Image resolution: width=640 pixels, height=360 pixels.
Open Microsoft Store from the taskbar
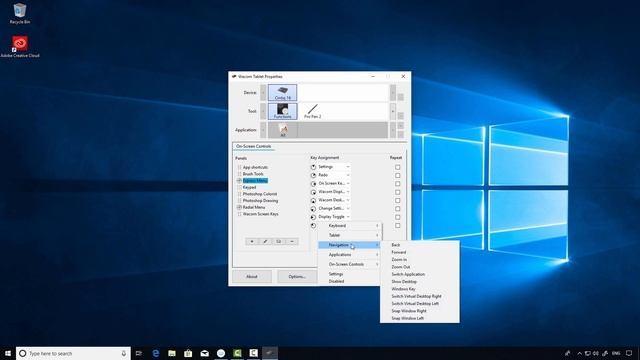[188, 353]
